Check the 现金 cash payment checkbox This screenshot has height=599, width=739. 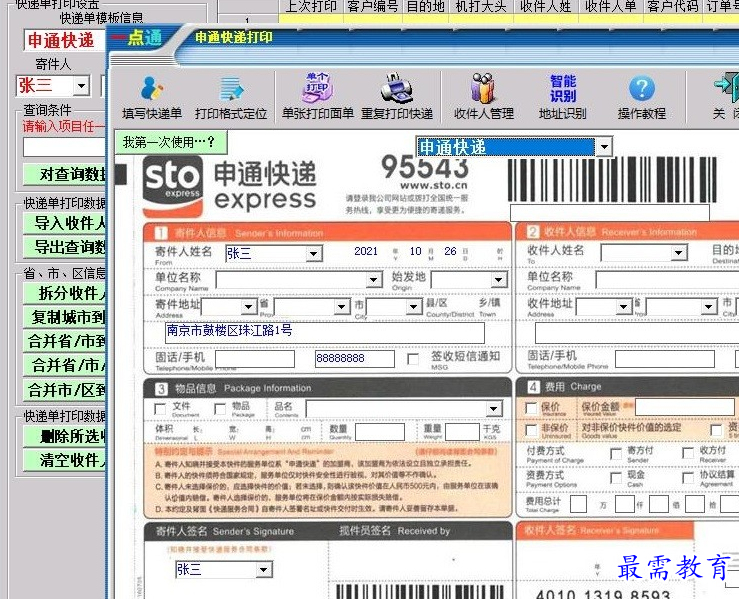tap(616, 478)
